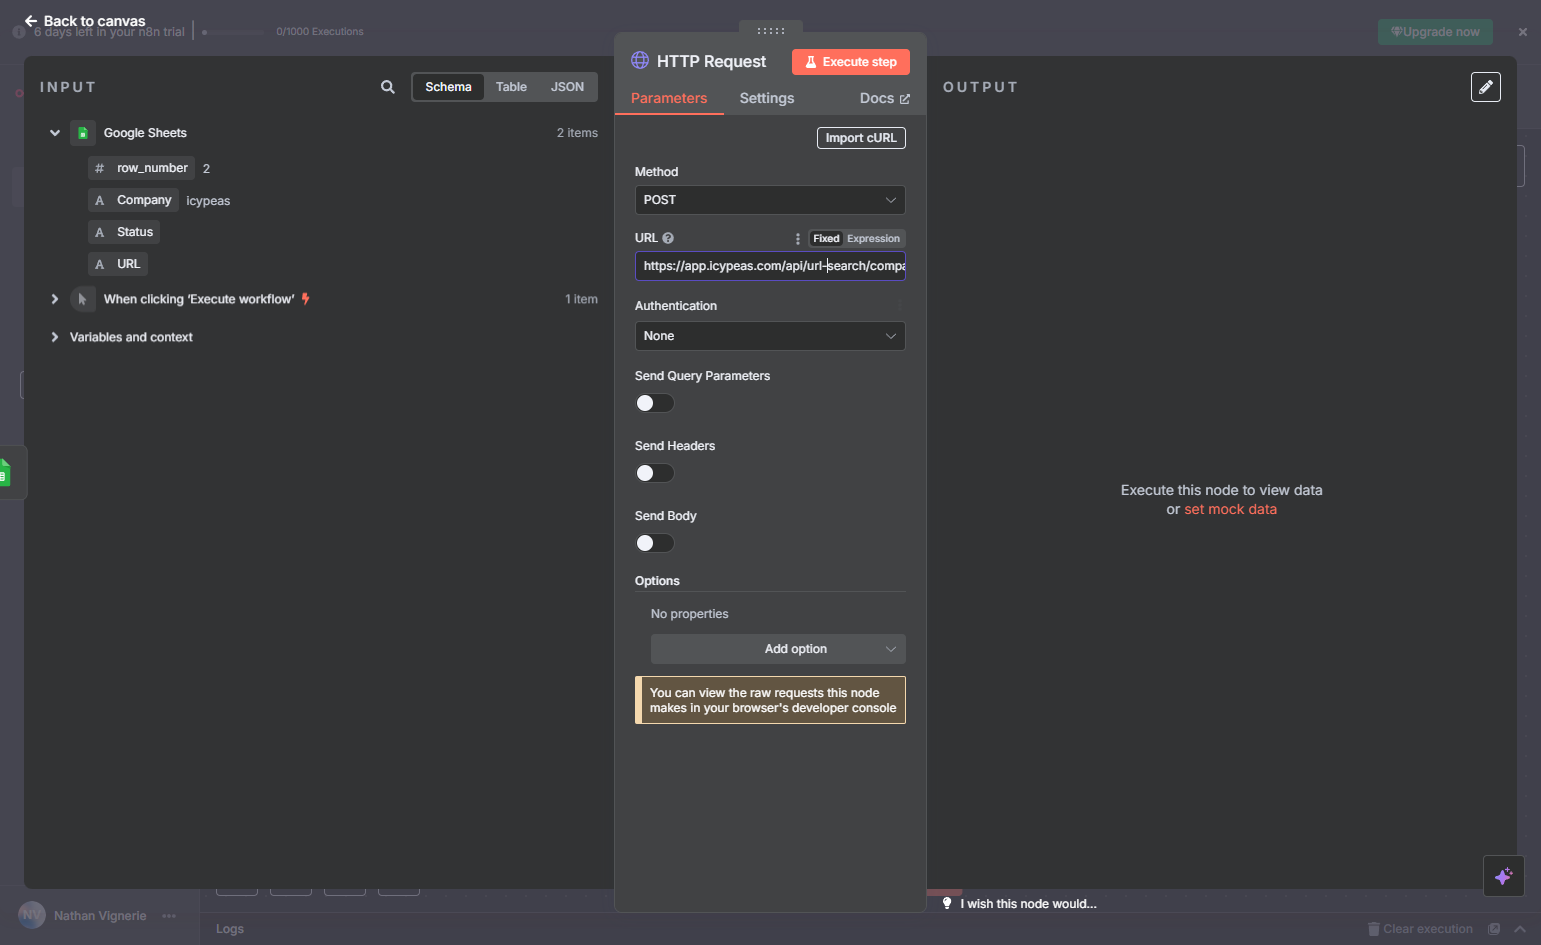Click the back arrow icon next to Back to canvas
1541x945 pixels.
point(31,21)
